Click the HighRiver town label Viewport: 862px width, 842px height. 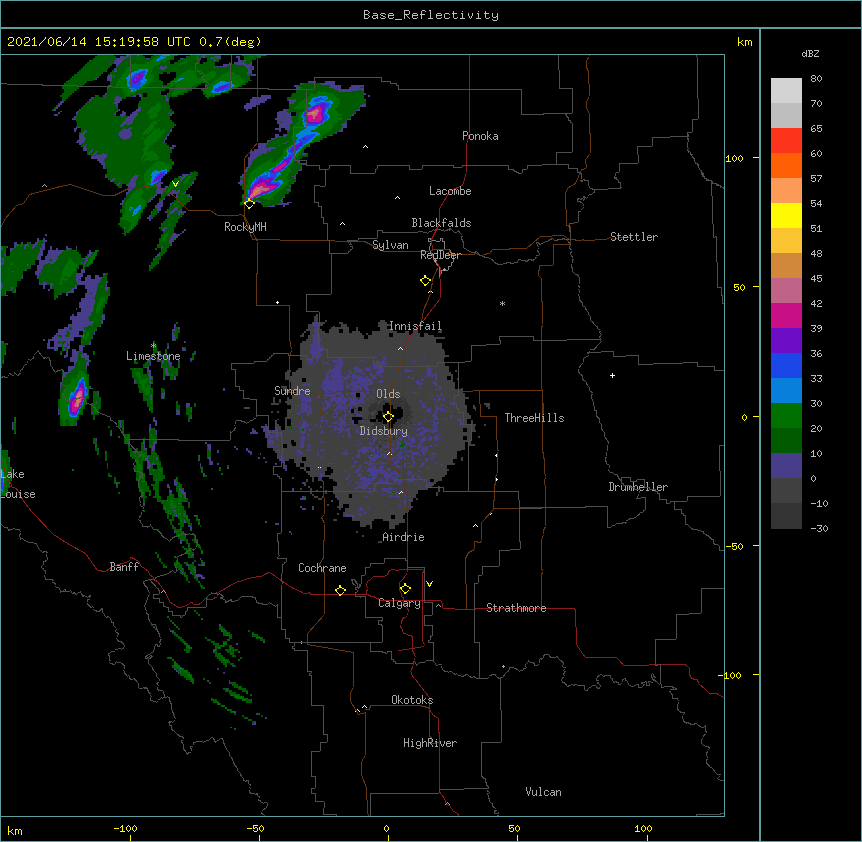coord(430,743)
